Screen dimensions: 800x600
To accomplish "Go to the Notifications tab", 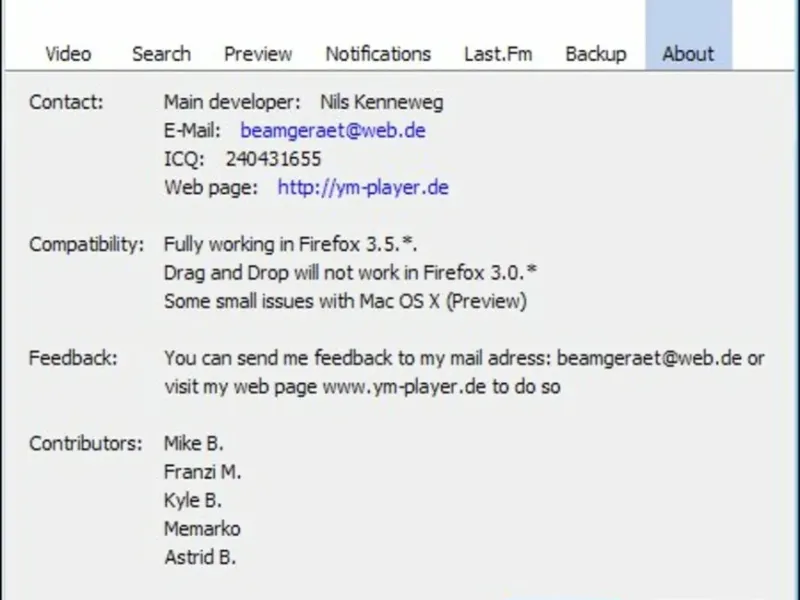I will (378, 54).
